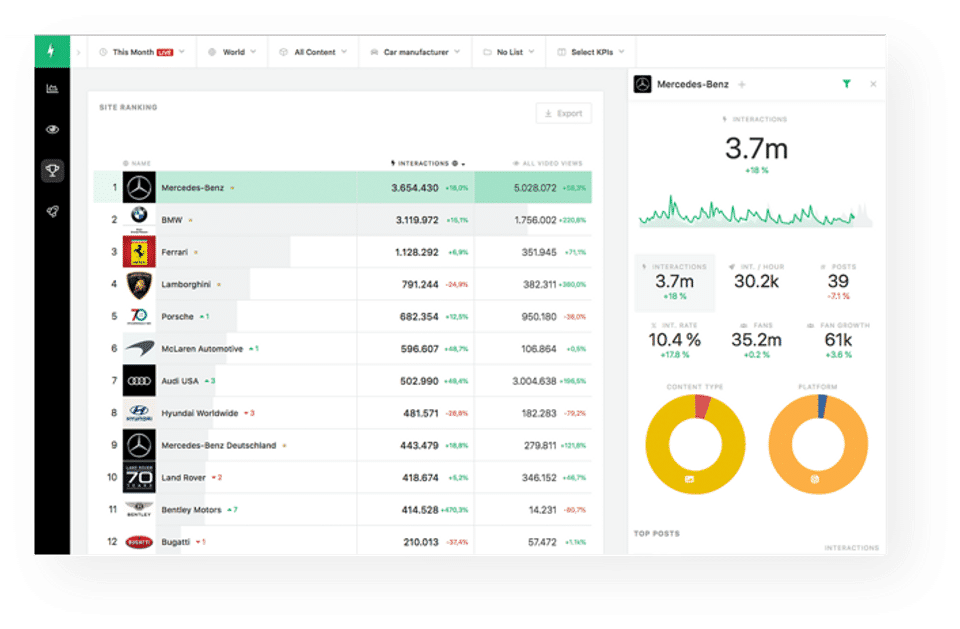Click the Top Posts section heading
This screenshot has height=629, width=960.
(656, 533)
